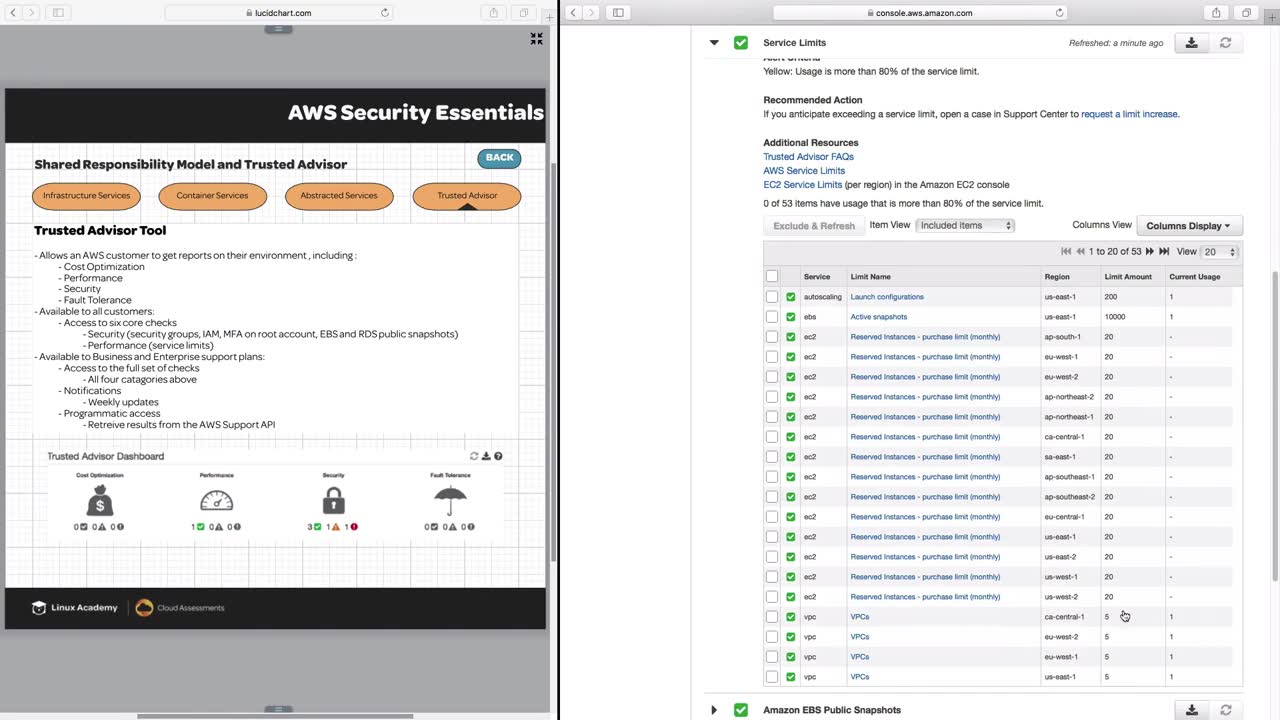Click the lucidchart.com address bar
This screenshot has height=720, width=1280.
coord(278,13)
